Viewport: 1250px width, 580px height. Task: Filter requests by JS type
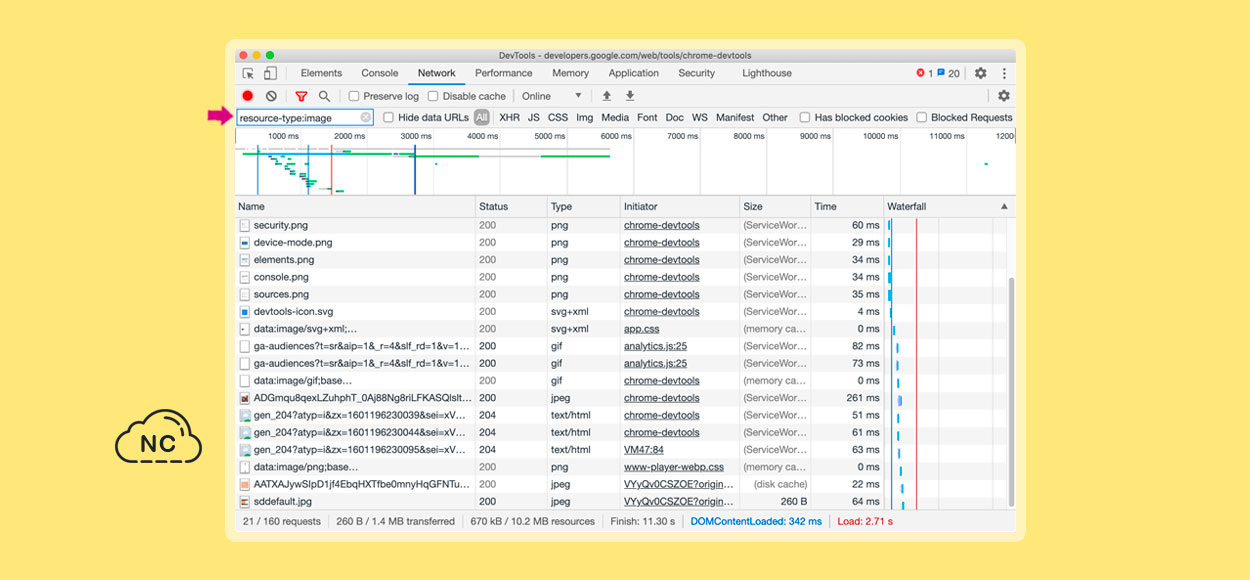534,118
